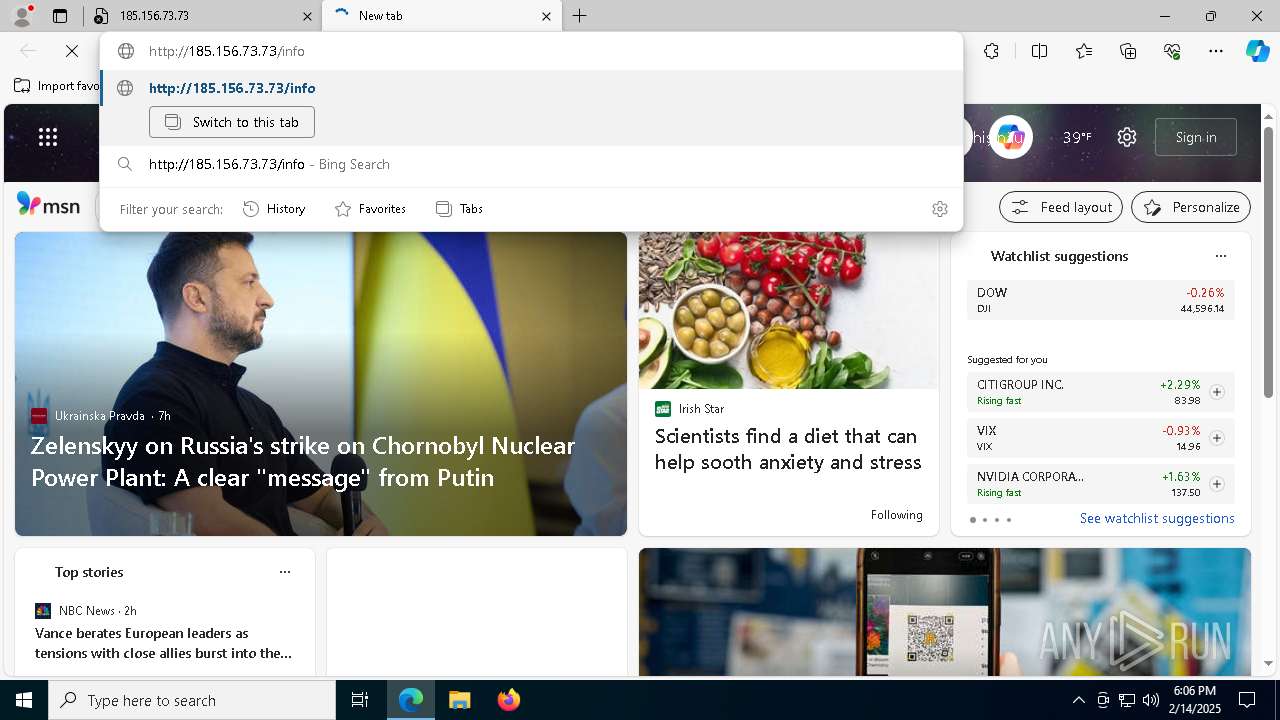Open the Scientists find a diet article
Screen dimensions: 1280x720
coord(788,449)
